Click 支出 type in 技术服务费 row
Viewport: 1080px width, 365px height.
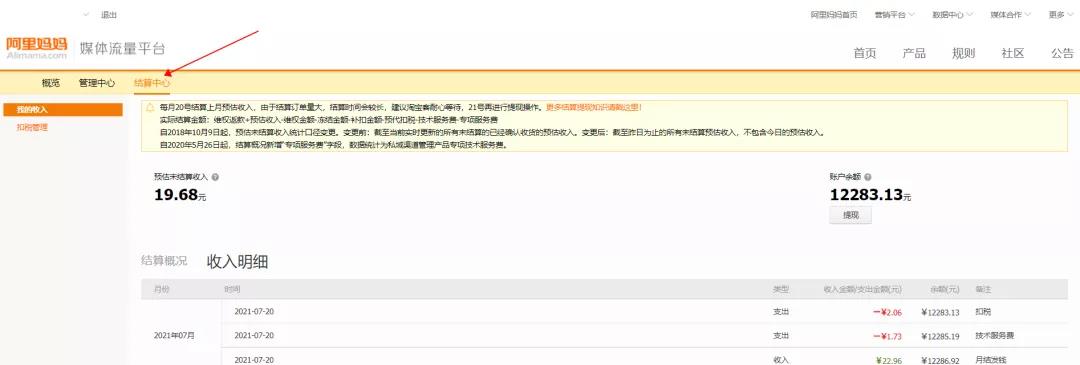[780, 336]
